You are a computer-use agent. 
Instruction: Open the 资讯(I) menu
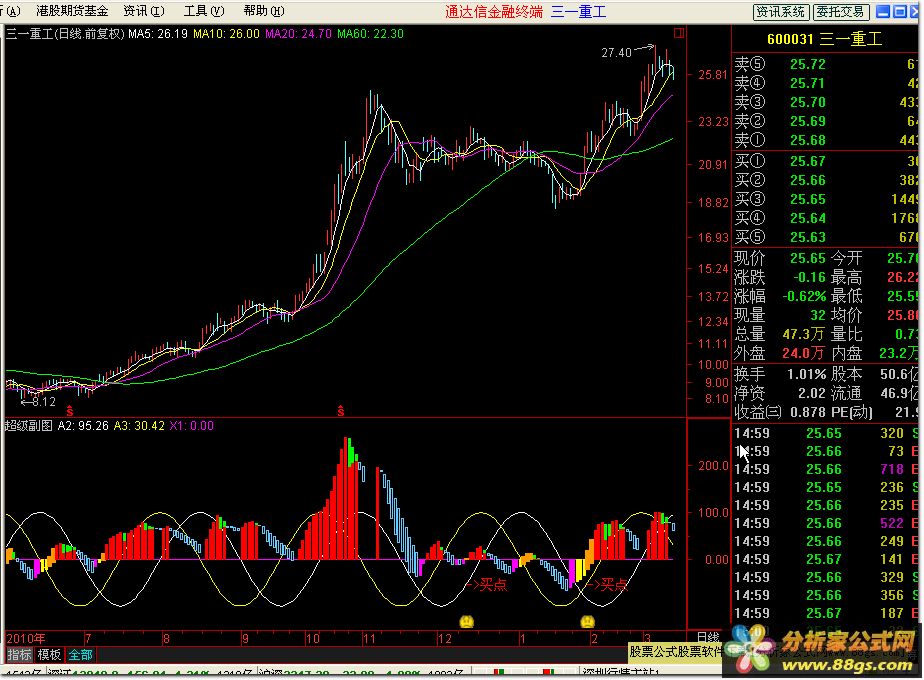click(143, 11)
